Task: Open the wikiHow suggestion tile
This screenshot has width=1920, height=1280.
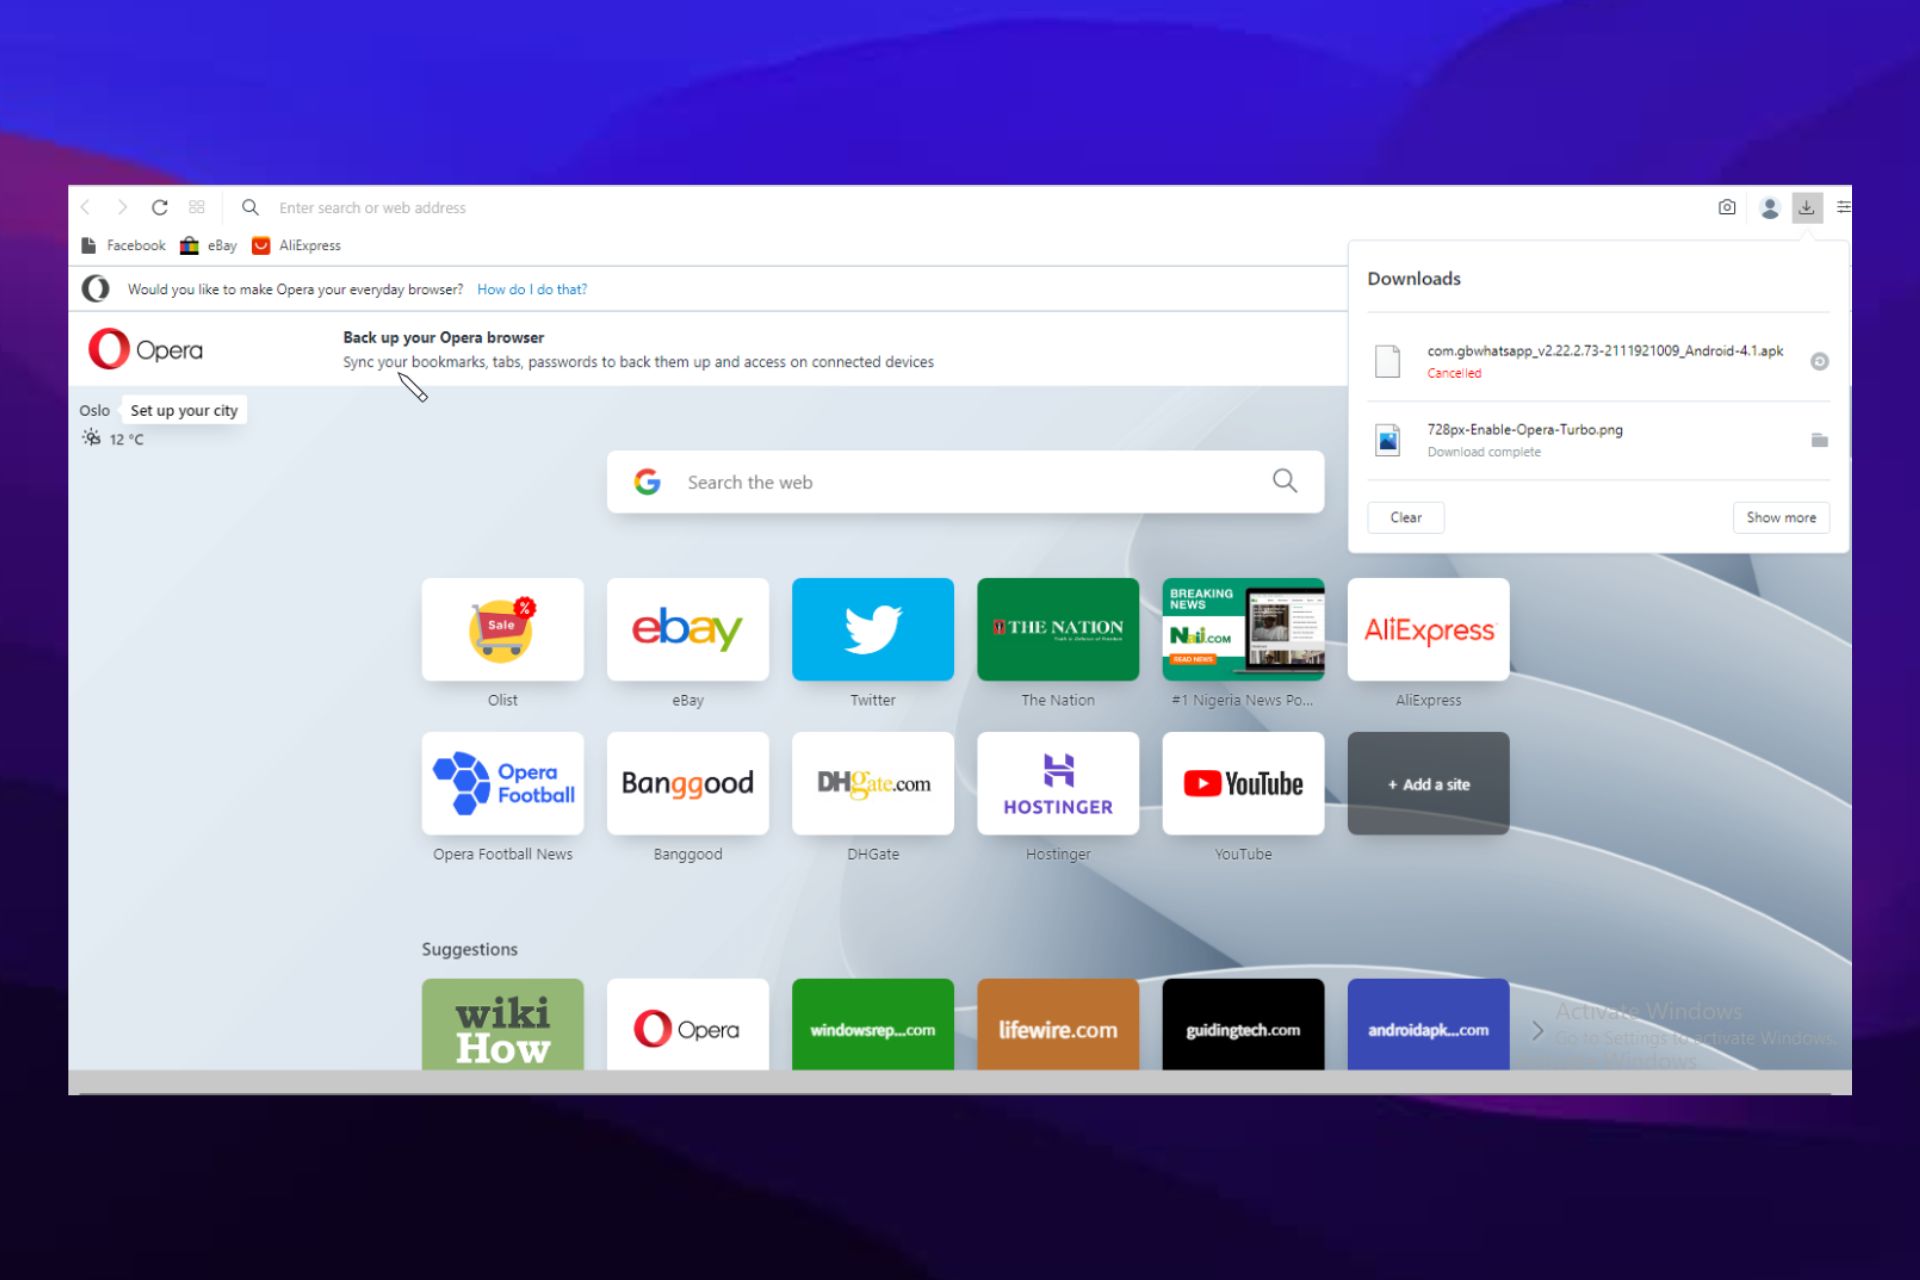Action: click(x=503, y=1024)
